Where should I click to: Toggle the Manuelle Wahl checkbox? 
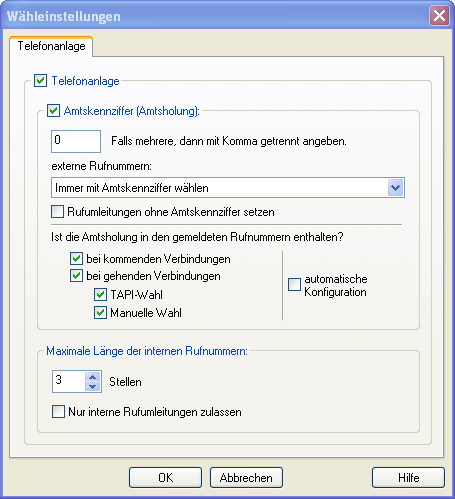100,313
